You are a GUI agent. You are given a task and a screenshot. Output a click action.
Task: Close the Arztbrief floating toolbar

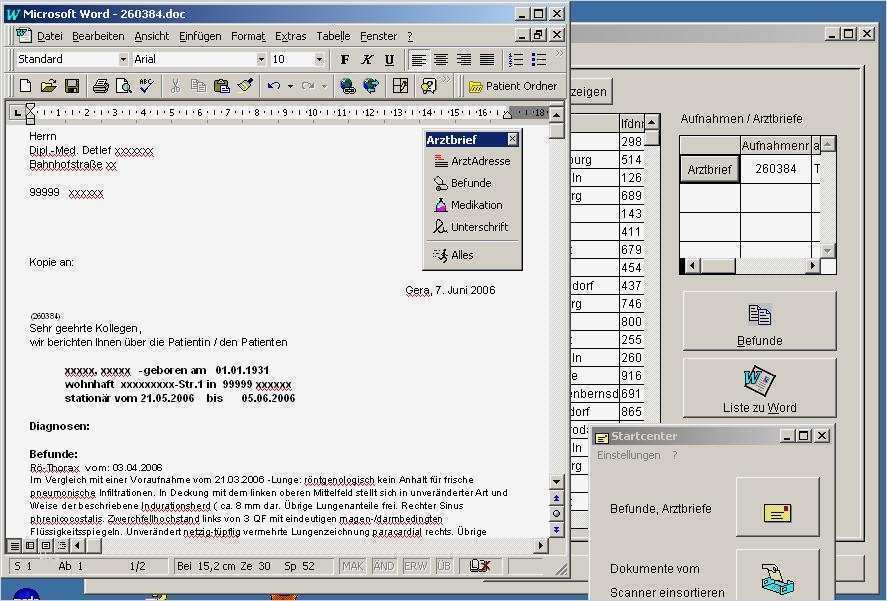512,139
